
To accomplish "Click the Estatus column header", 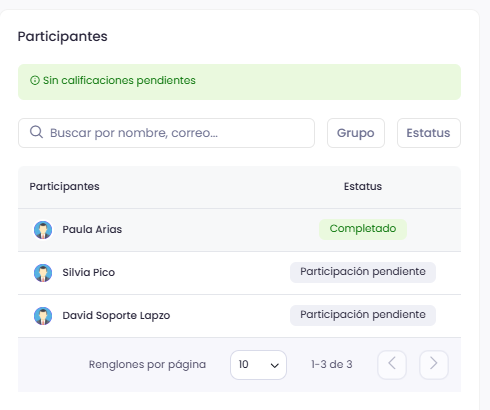I will pyautogui.click(x=363, y=186).
